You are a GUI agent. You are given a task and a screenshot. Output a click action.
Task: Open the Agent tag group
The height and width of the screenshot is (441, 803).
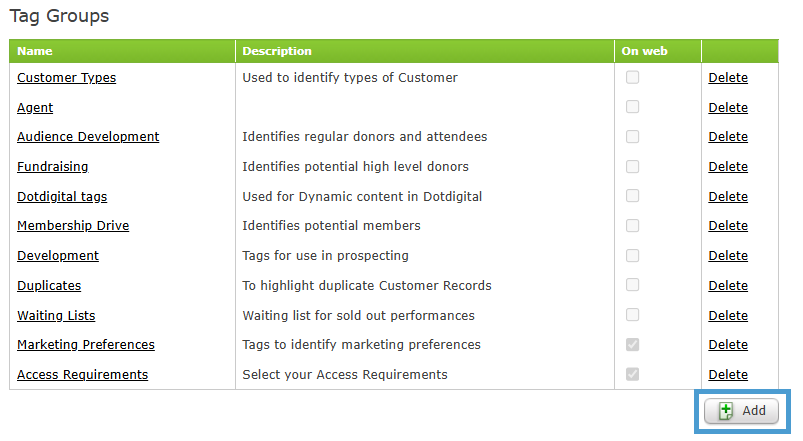pos(35,108)
